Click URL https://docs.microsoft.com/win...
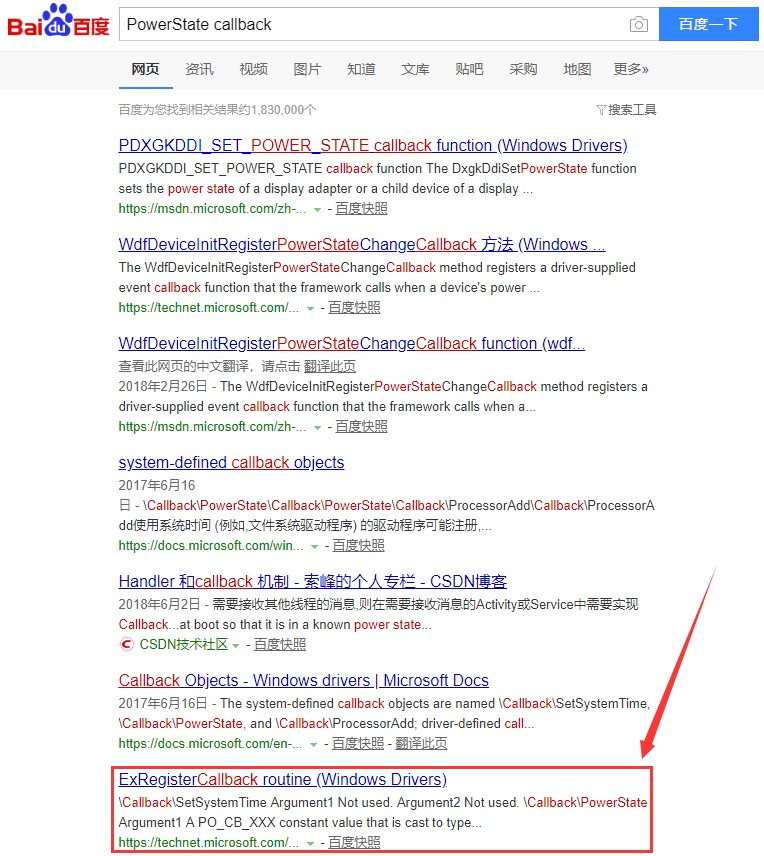764x856 pixels. pos(210,545)
